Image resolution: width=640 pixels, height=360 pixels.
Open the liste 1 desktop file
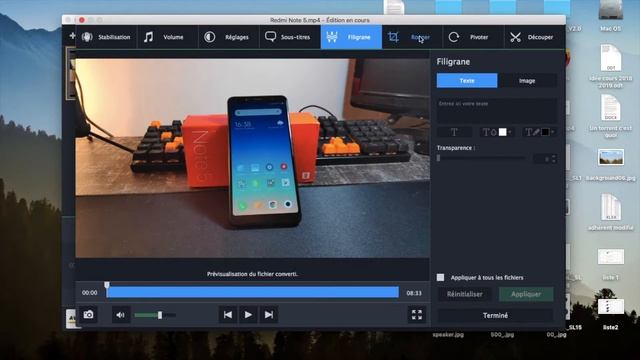(611, 264)
